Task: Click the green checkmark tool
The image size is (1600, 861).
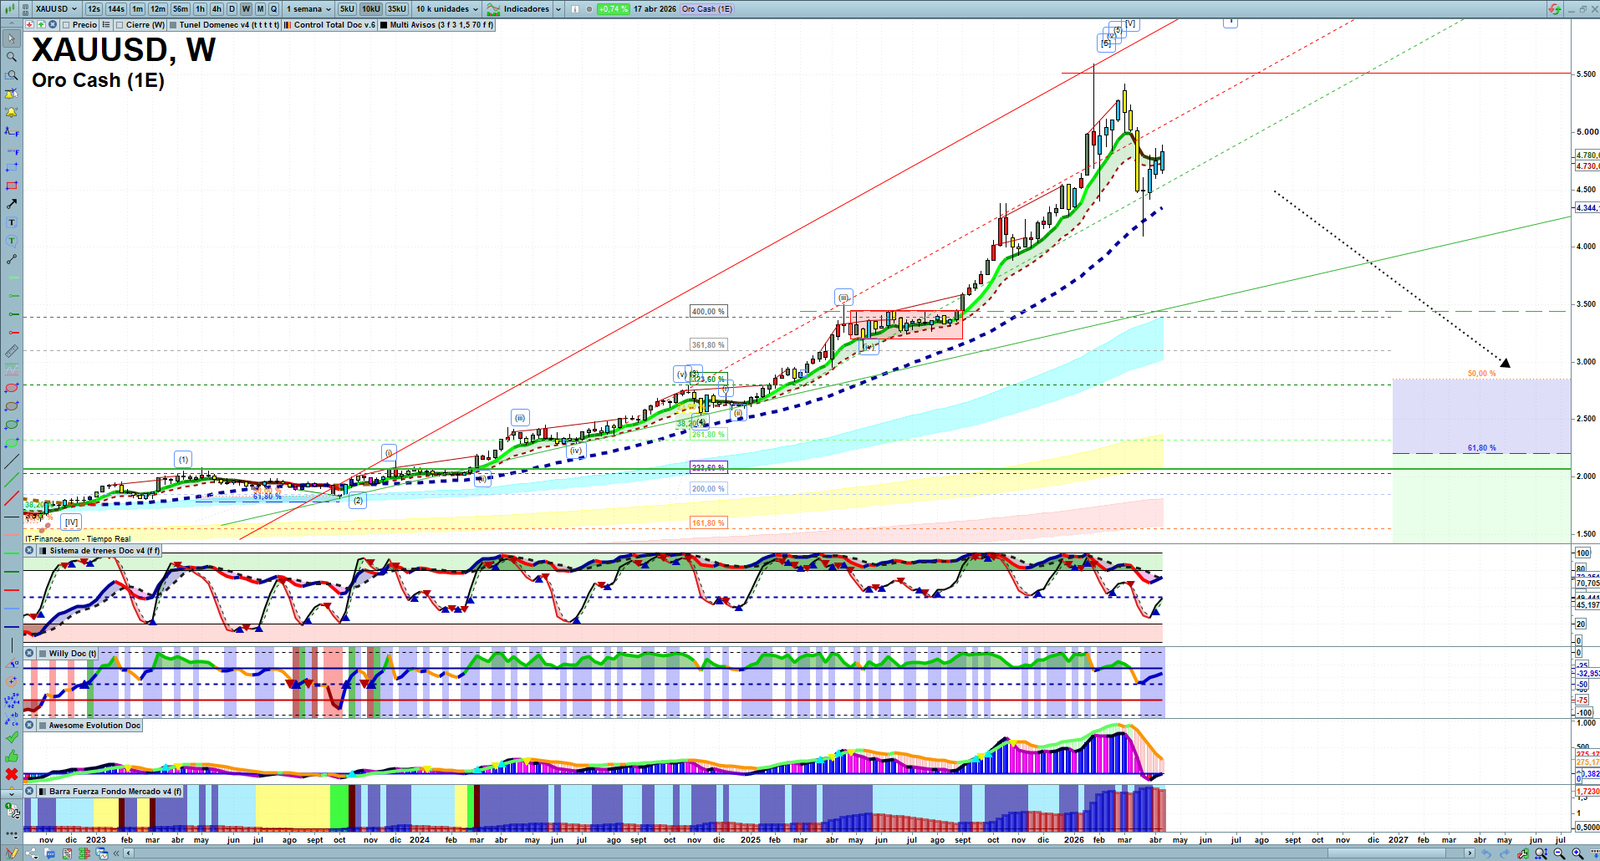Action: coord(11,737)
